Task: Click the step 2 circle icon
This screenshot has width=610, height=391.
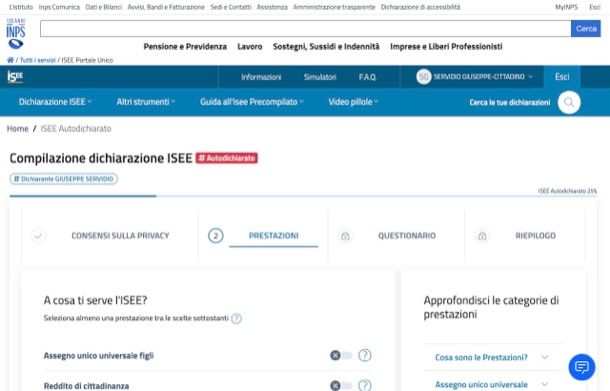Action: (216, 236)
